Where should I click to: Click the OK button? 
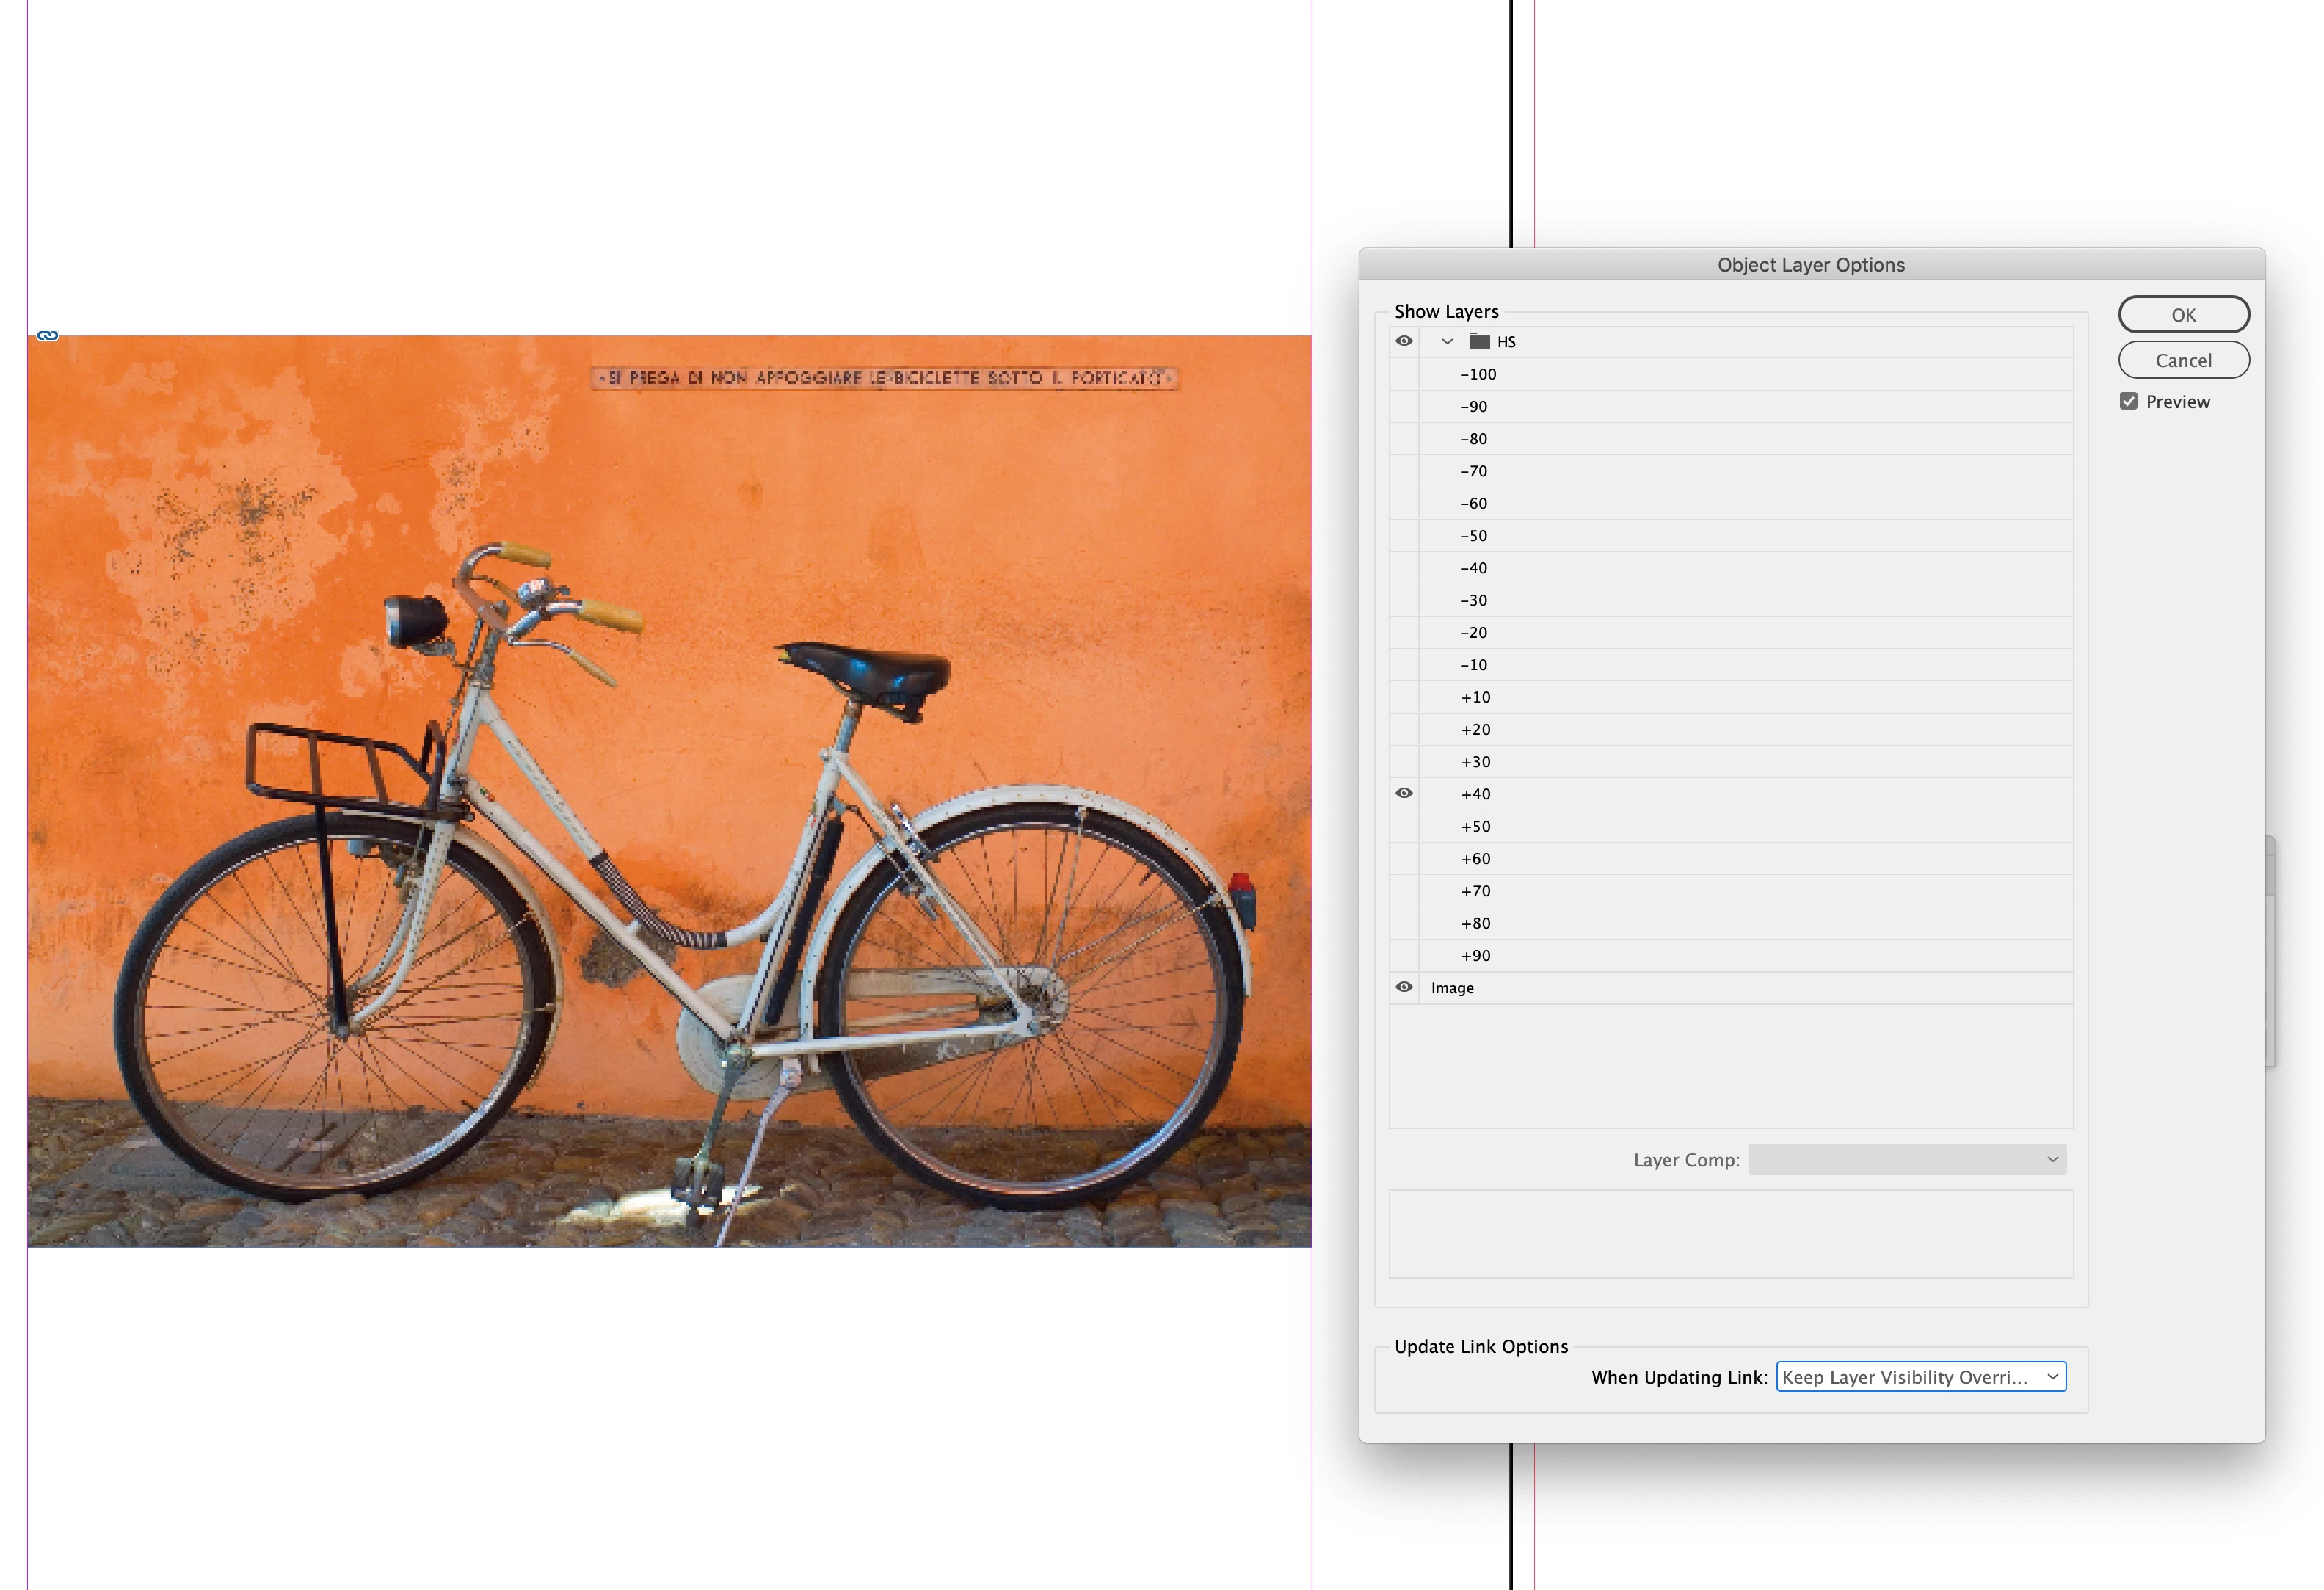(2183, 315)
